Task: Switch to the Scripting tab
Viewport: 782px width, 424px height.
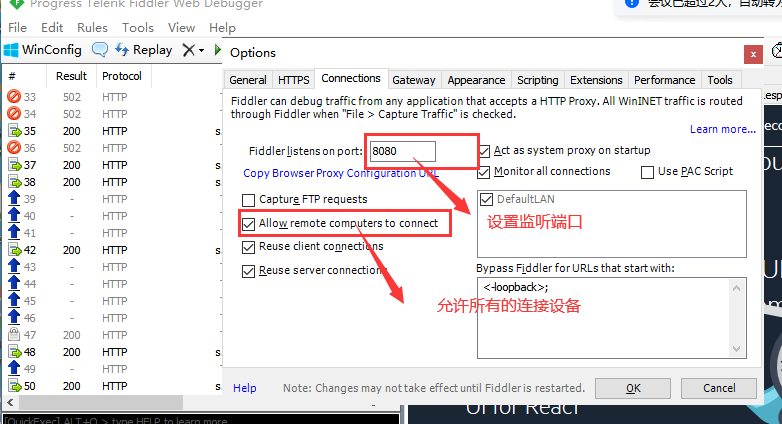Action: (x=538, y=80)
